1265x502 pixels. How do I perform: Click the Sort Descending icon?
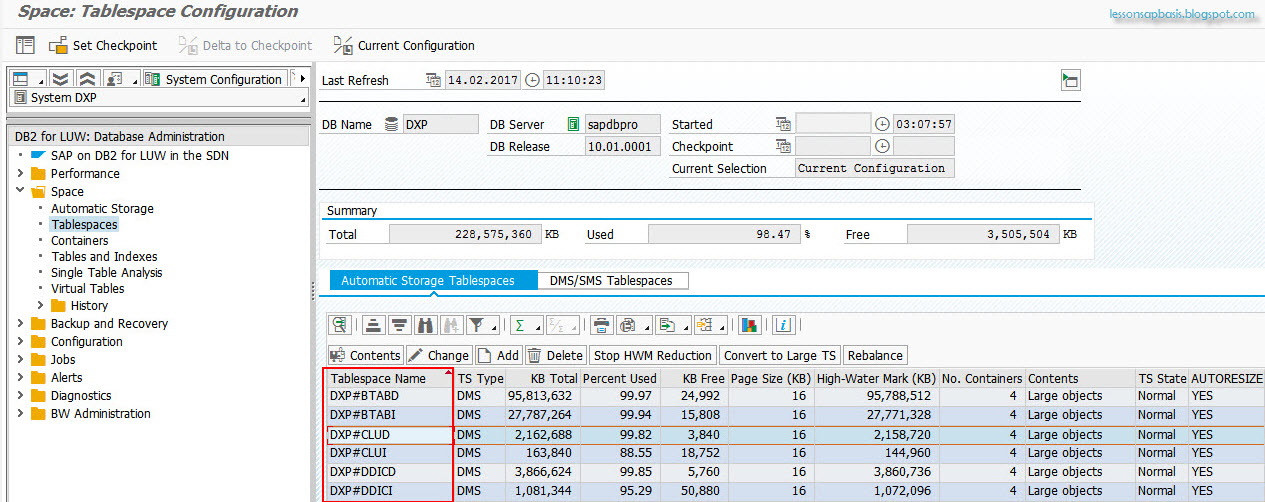pyautogui.click(x=398, y=325)
